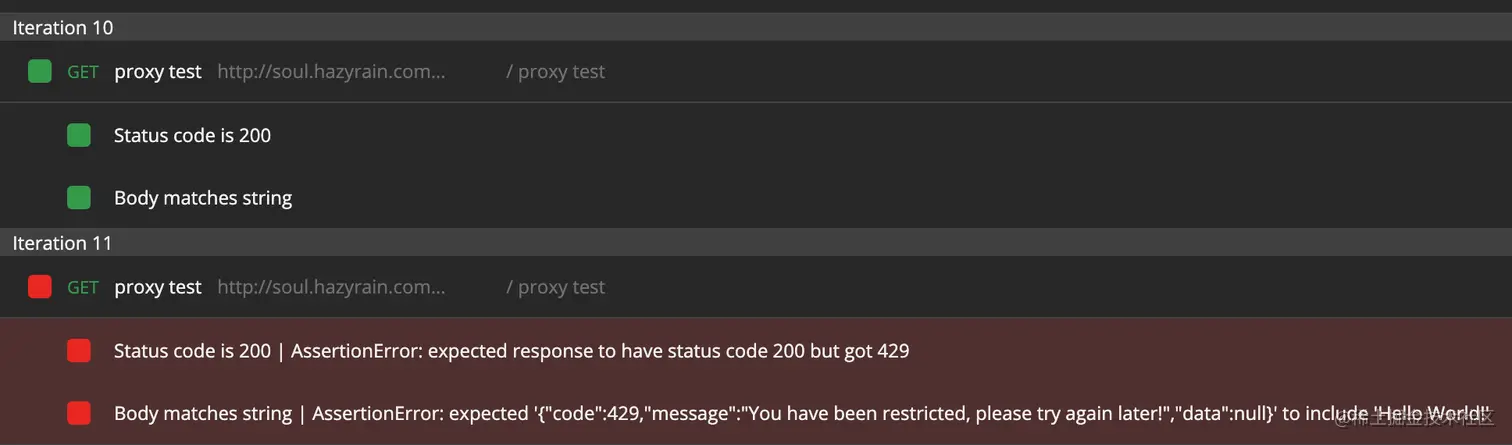Screen dimensions: 1512x445
Task: Click the GET method label in Iteration 11
Action: (83, 288)
